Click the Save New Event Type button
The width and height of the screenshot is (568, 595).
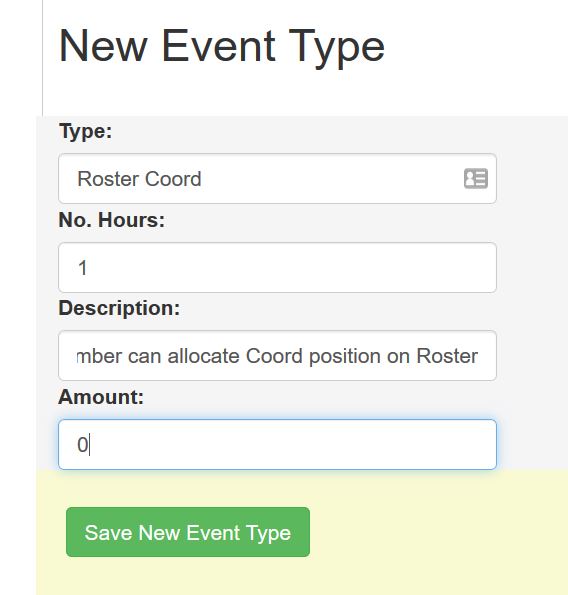(x=188, y=532)
